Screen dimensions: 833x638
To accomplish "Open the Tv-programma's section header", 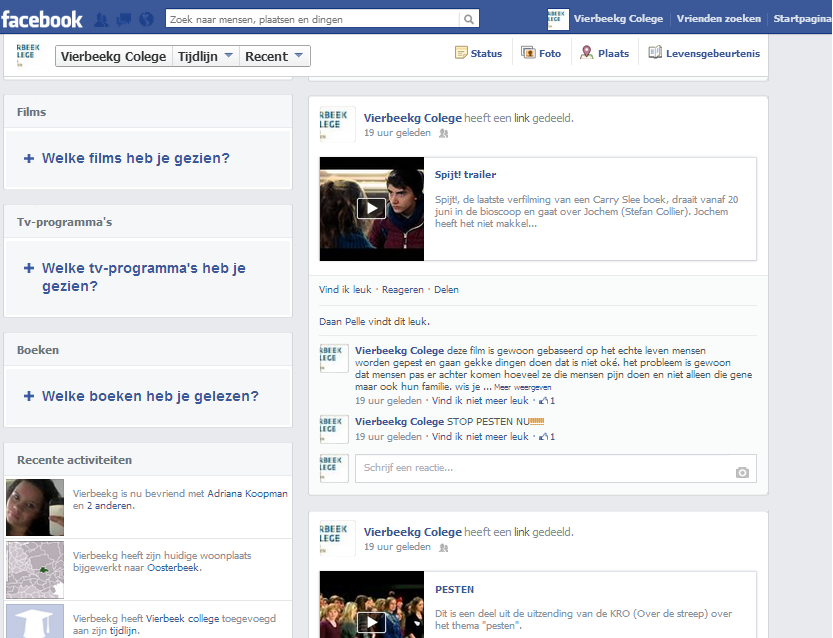I will [x=64, y=222].
